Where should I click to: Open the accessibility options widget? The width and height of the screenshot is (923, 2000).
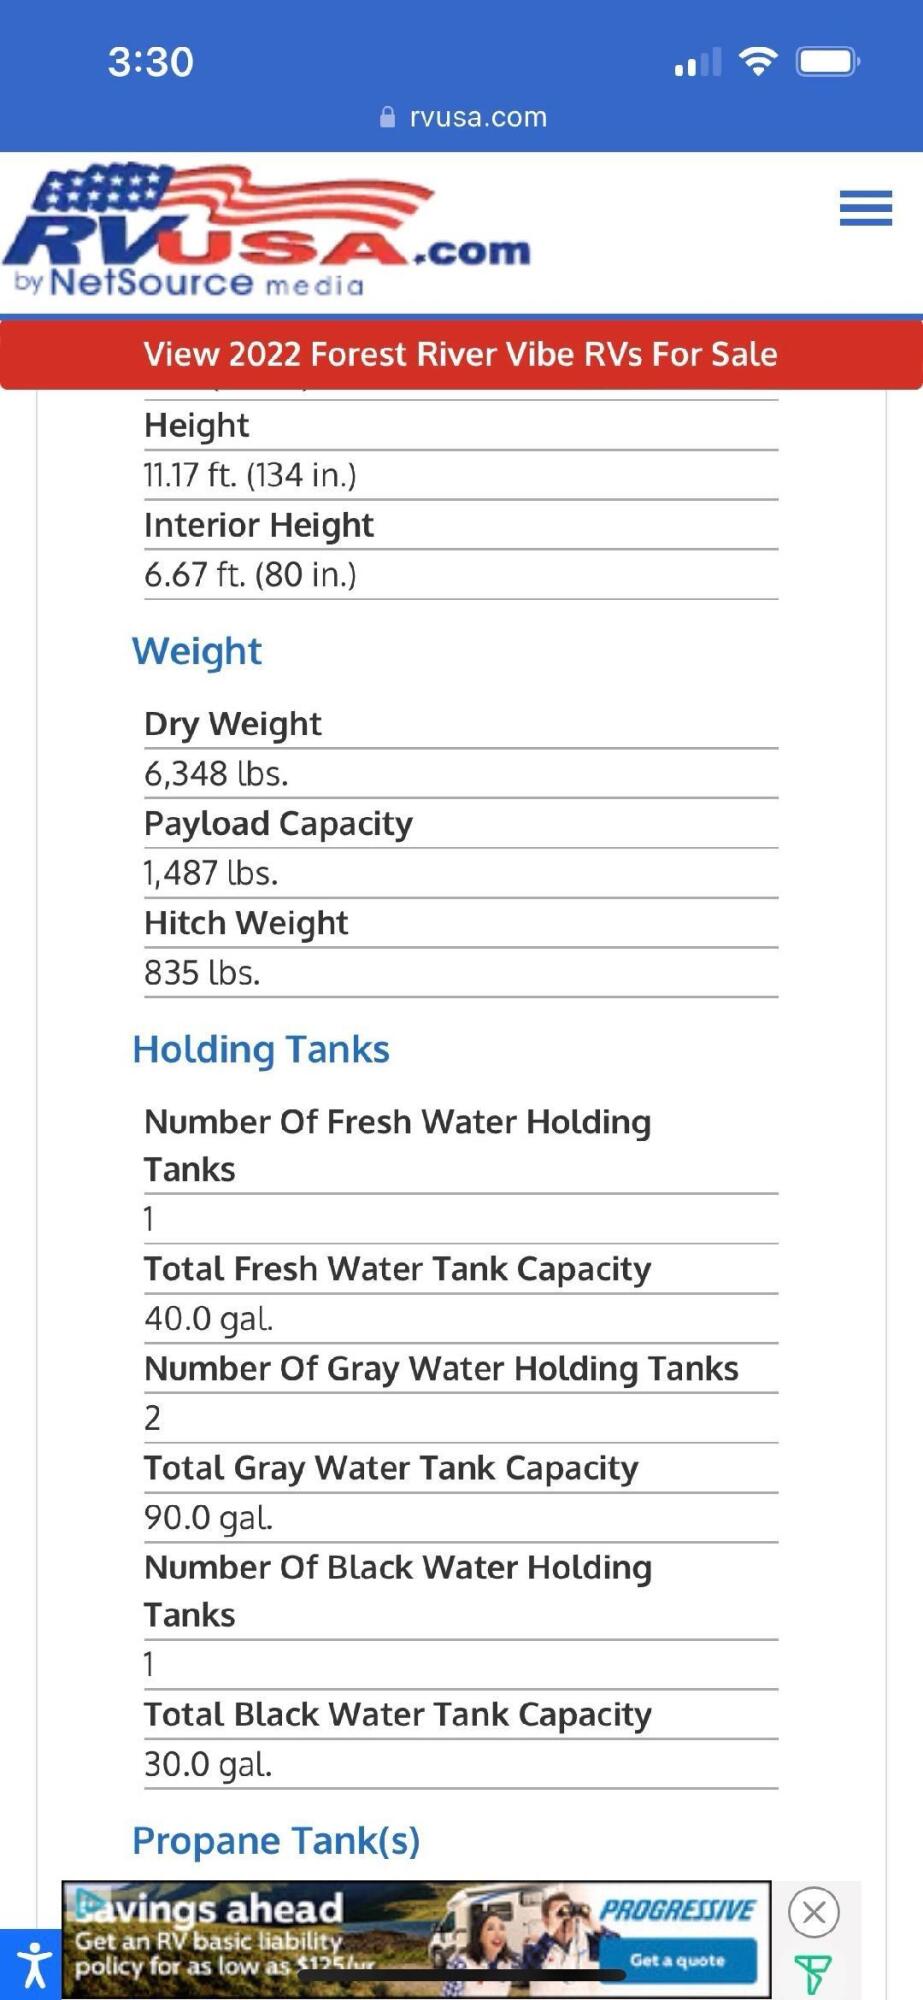click(32, 1965)
